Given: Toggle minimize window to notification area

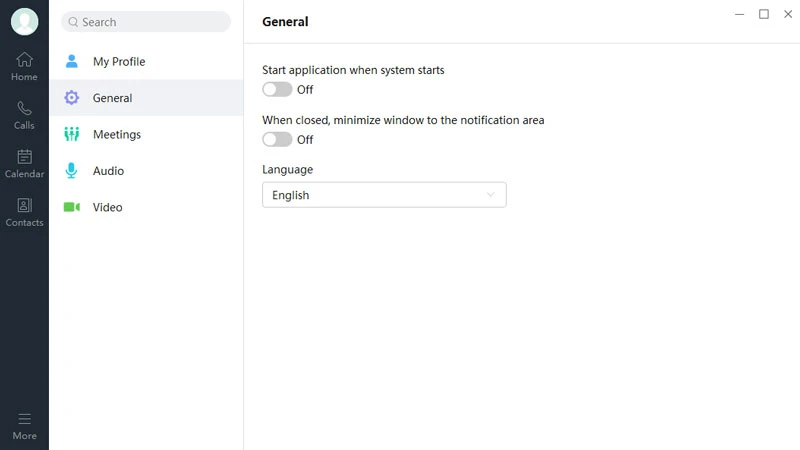Looking at the screenshot, I should tap(277, 140).
